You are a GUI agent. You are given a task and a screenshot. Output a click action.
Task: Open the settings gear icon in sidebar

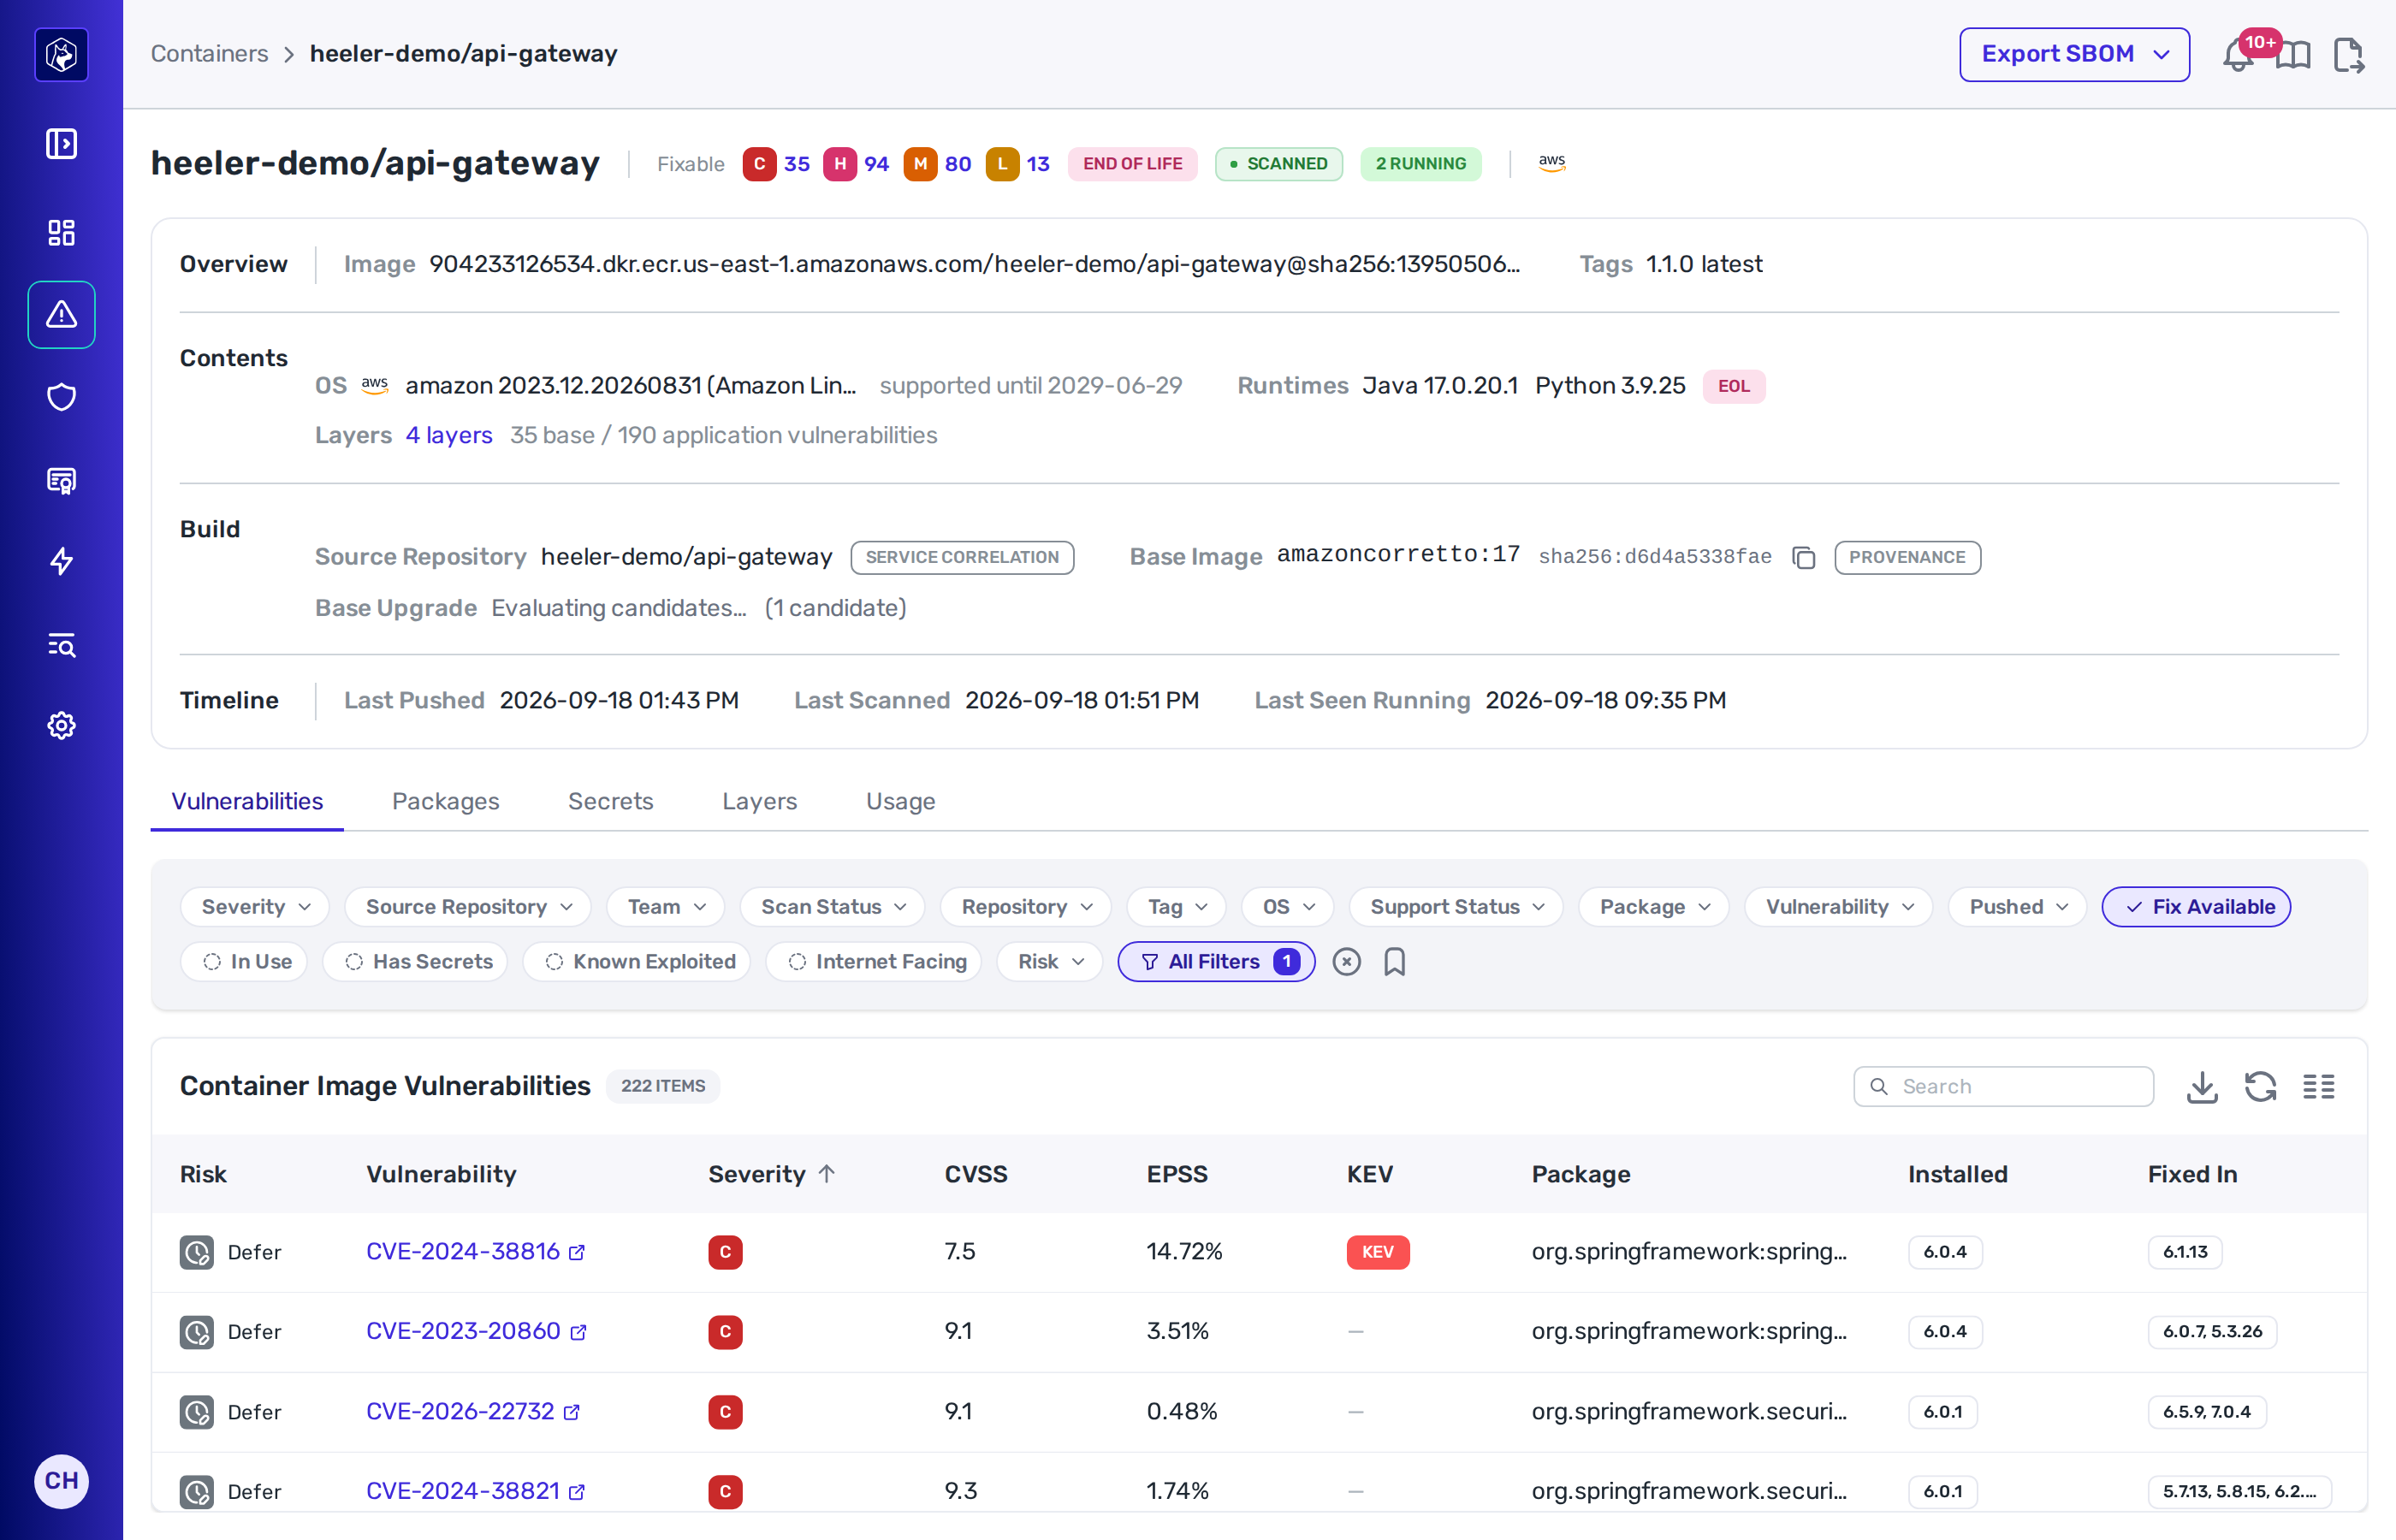click(61, 725)
